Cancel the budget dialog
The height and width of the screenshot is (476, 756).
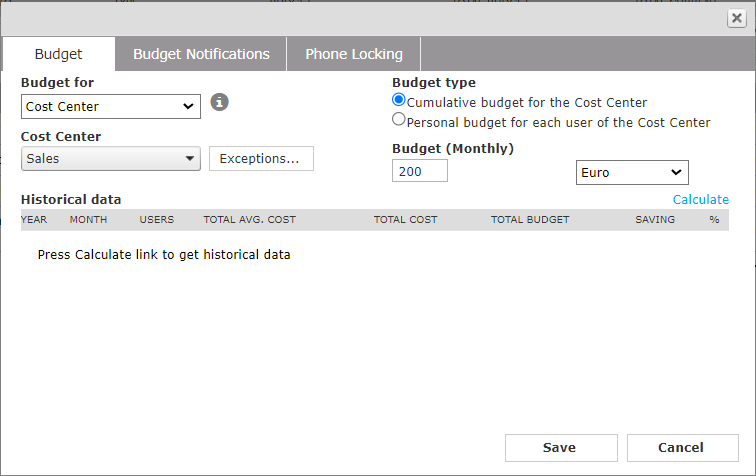coord(681,447)
